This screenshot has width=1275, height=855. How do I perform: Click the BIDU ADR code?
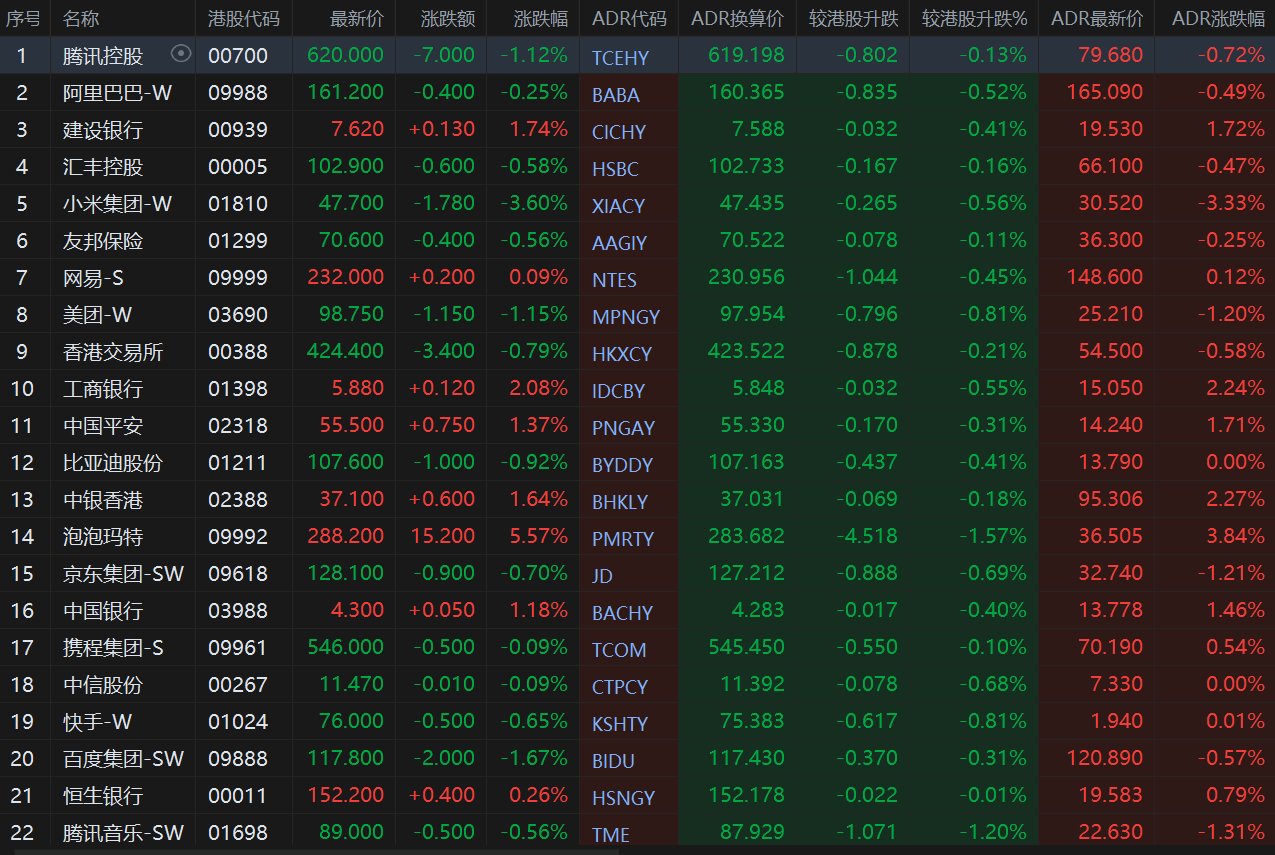(613, 761)
